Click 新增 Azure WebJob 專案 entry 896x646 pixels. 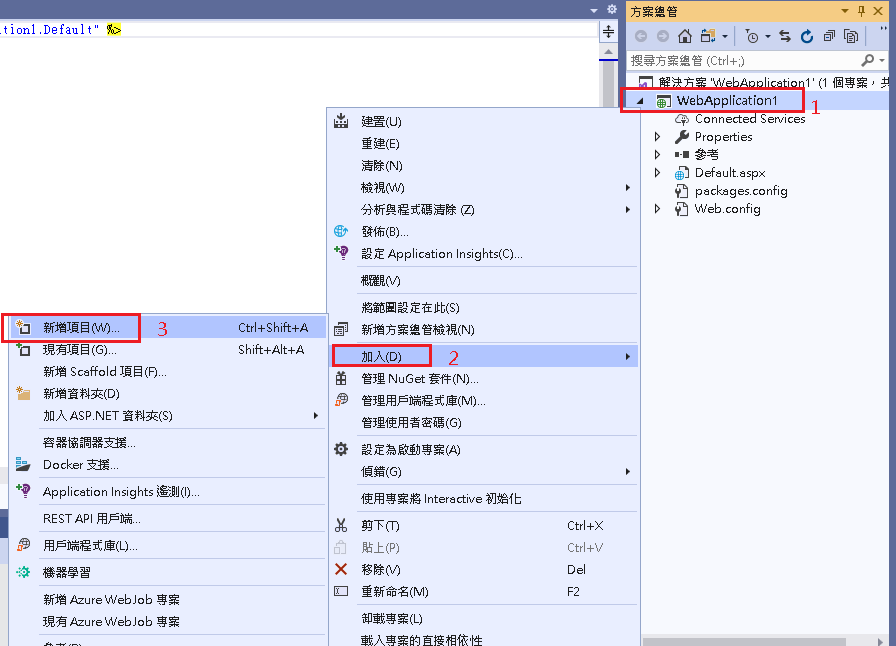point(168,600)
